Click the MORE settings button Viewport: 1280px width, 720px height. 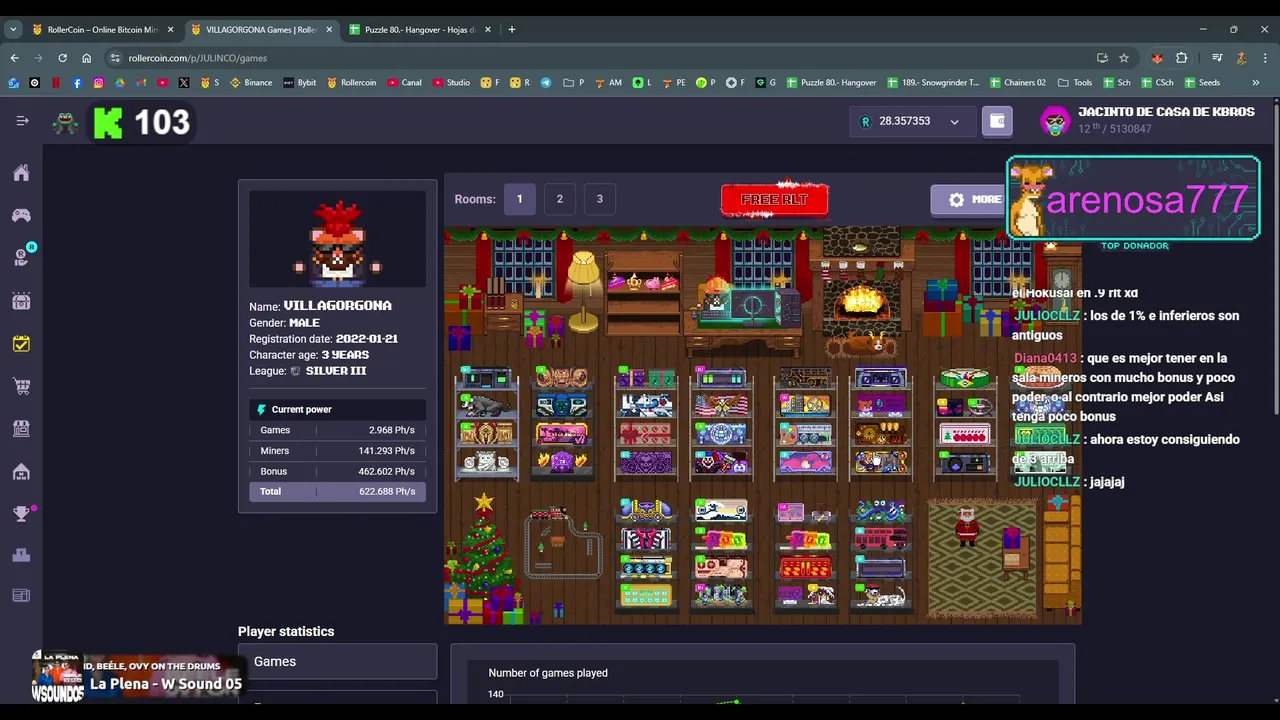(x=973, y=199)
